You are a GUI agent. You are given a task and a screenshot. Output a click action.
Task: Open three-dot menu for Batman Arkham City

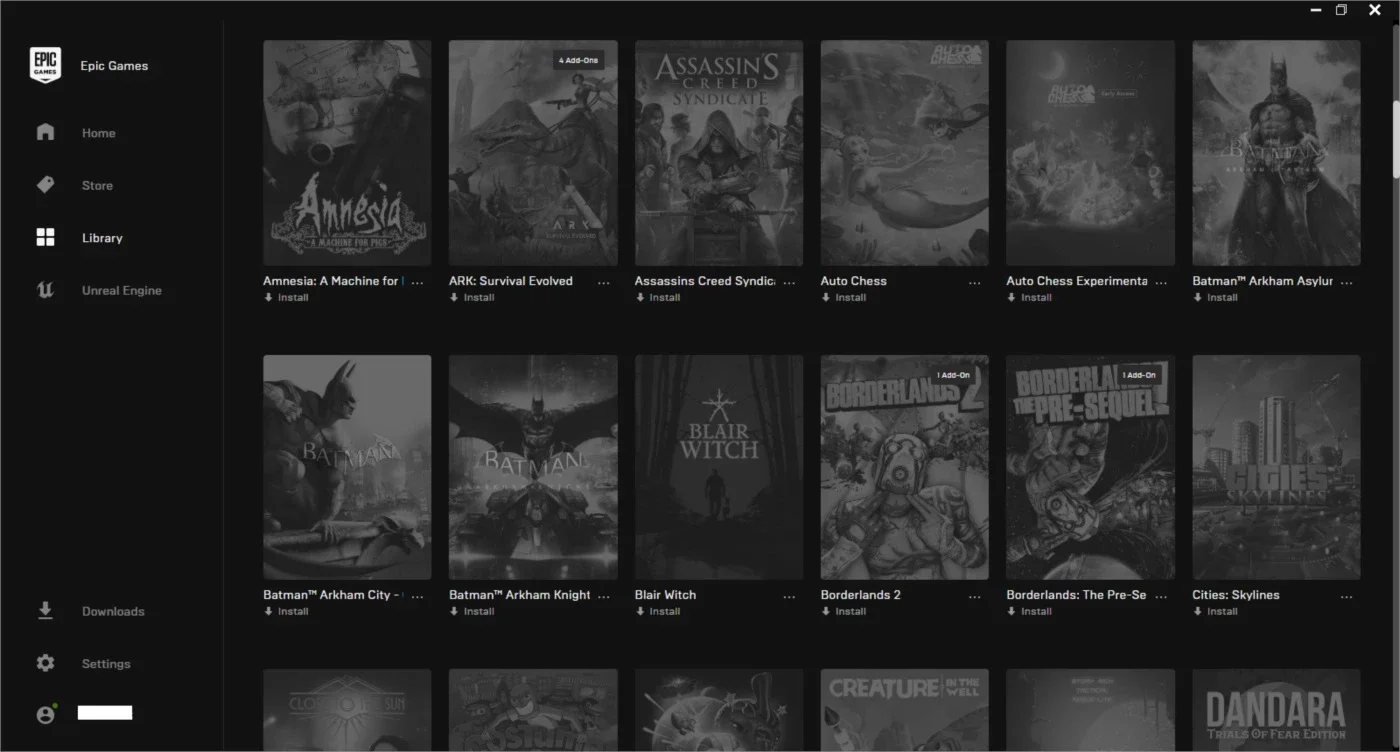[x=418, y=597]
